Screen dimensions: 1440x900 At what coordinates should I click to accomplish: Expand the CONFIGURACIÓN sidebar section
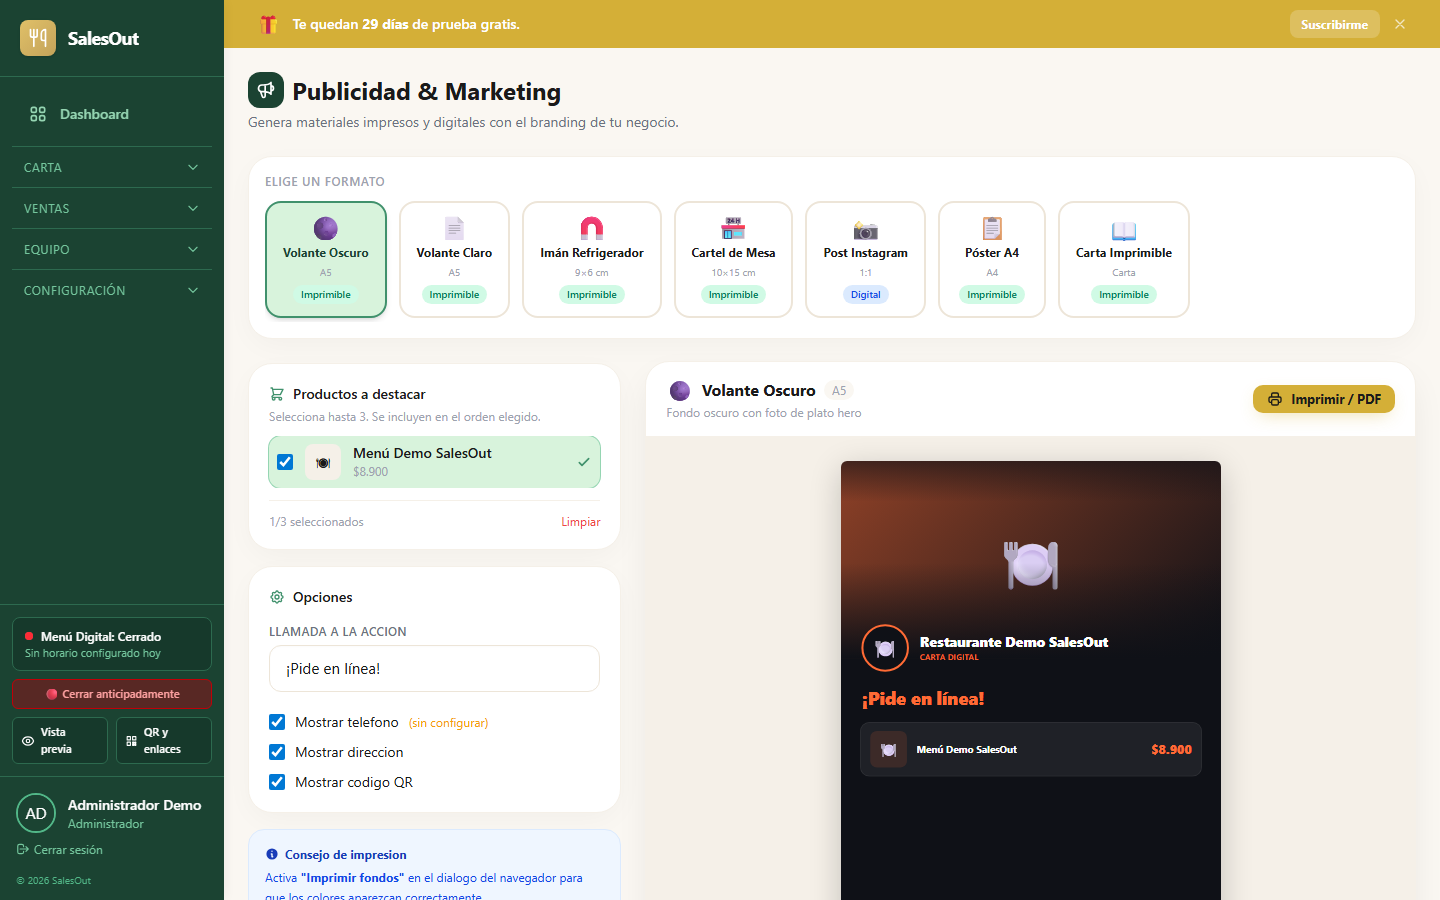click(x=112, y=290)
